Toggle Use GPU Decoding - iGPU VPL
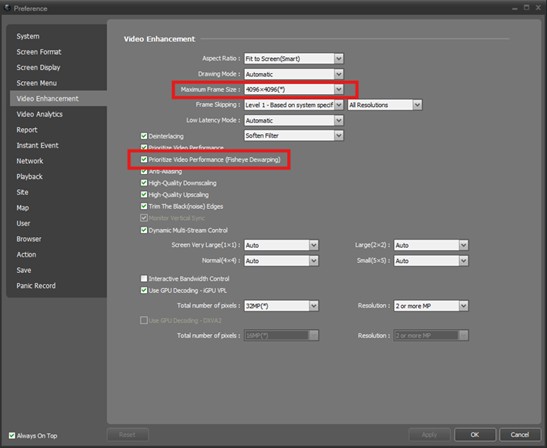The image size is (547, 448). tap(144, 290)
